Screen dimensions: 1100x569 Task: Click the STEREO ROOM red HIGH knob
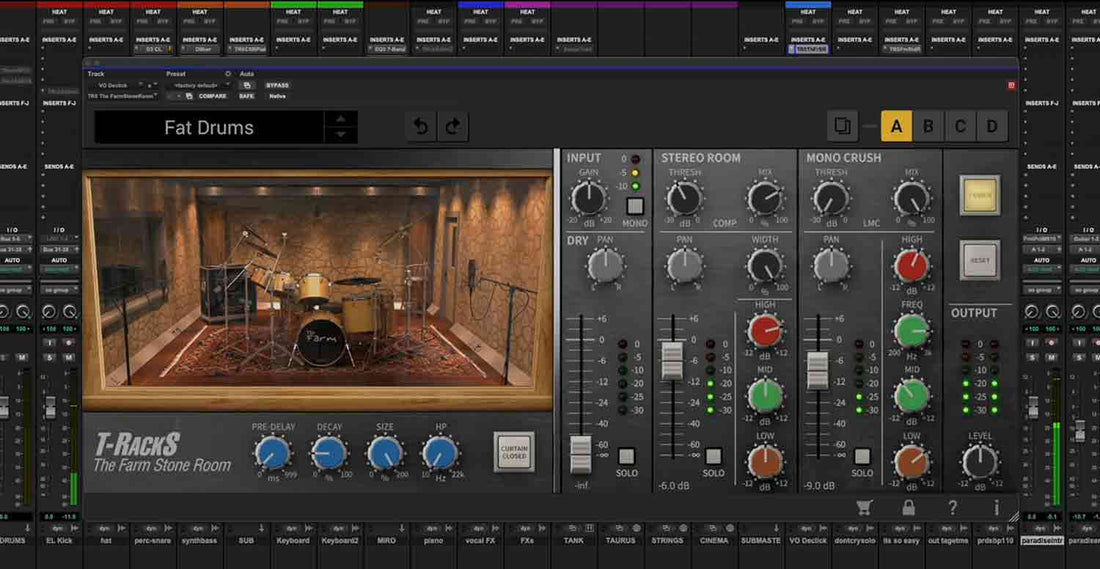(x=765, y=330)
